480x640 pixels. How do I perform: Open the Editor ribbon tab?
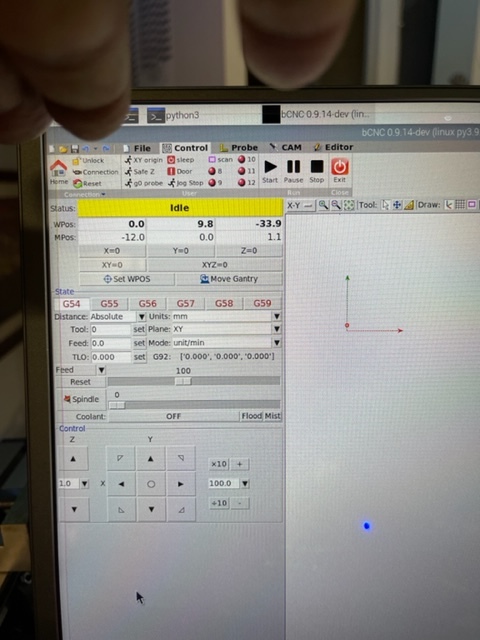pos(333,147)
